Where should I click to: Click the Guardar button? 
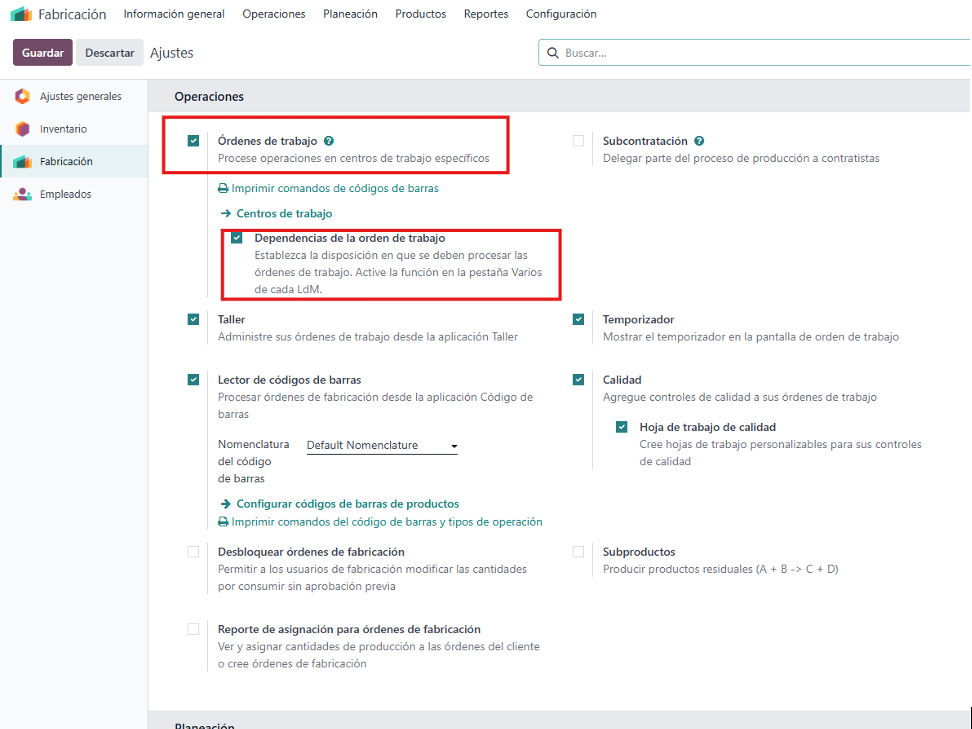point(43,53)
